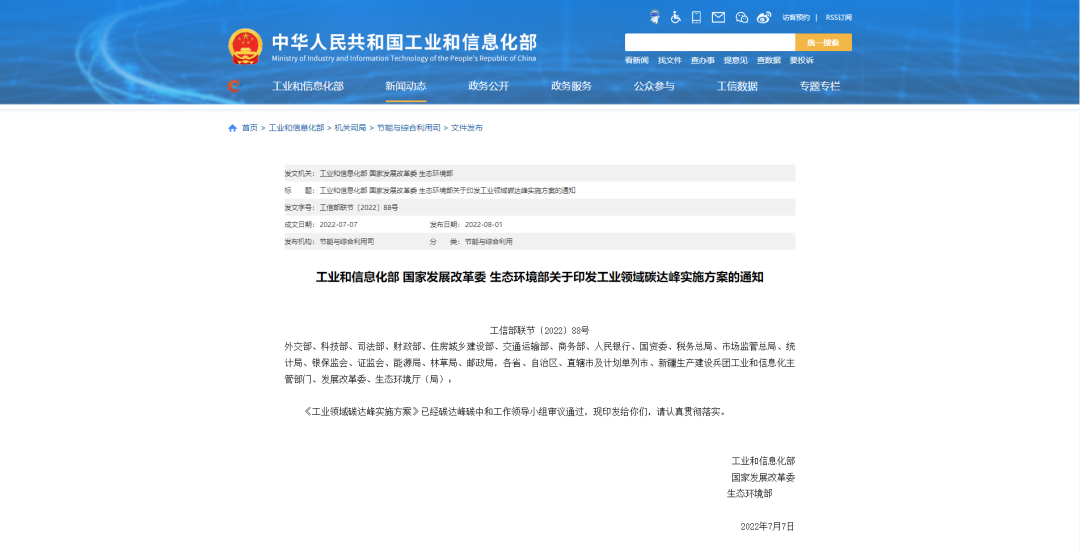The height and width of the screenshot is (550, 1080).
Task: Click the 成文日期 value 2022-07-07
Action: click(x=339, y=224)
